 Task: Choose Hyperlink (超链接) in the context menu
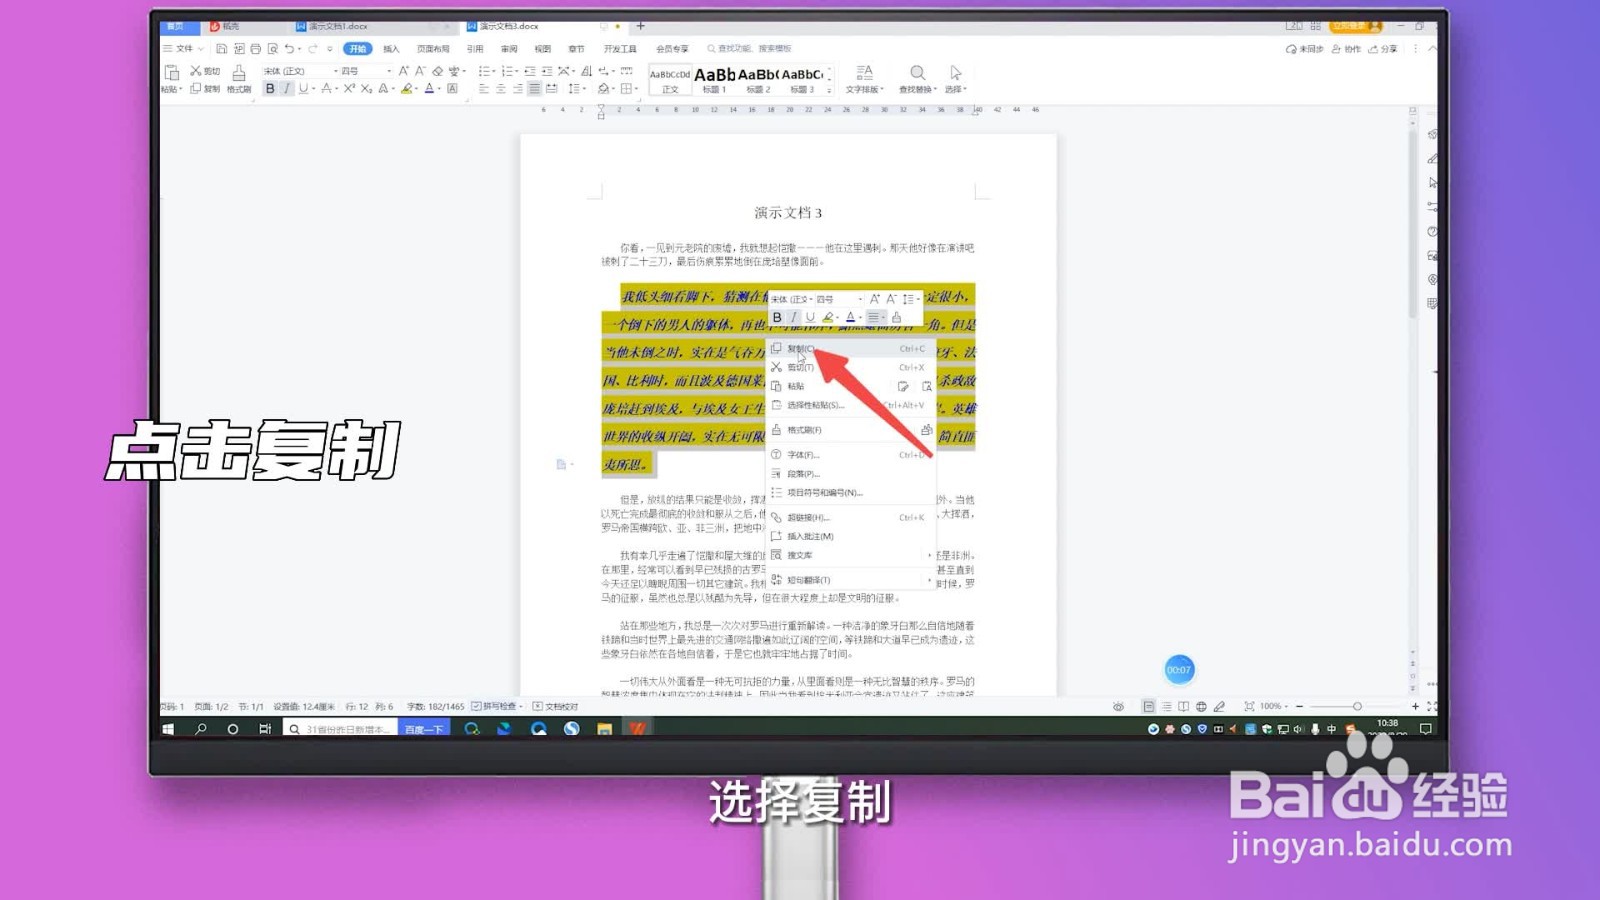[x=850, y=518]
